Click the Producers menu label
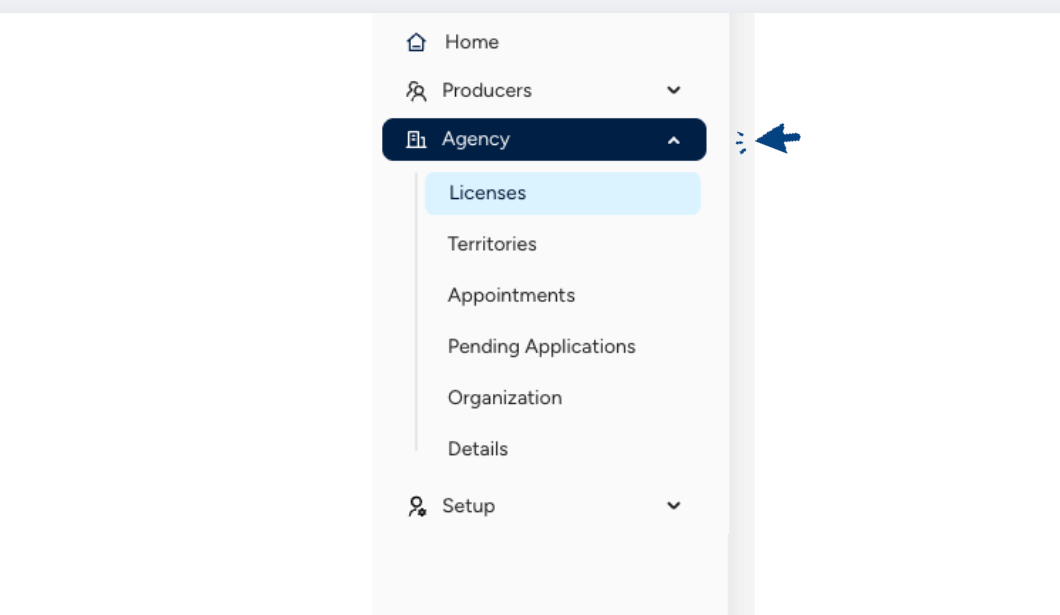The image size is (1060, 615). coord(487,91)
